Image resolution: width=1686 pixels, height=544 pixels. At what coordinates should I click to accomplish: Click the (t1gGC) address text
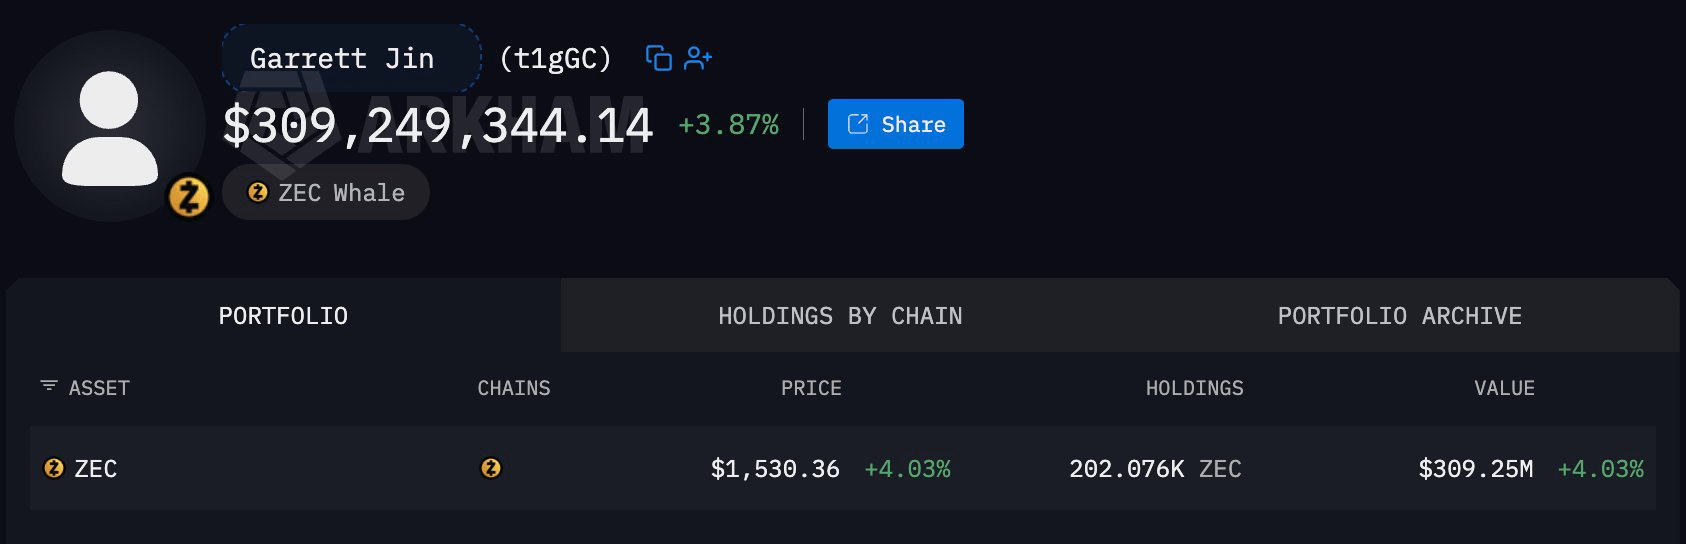click(x=555, y=59)
